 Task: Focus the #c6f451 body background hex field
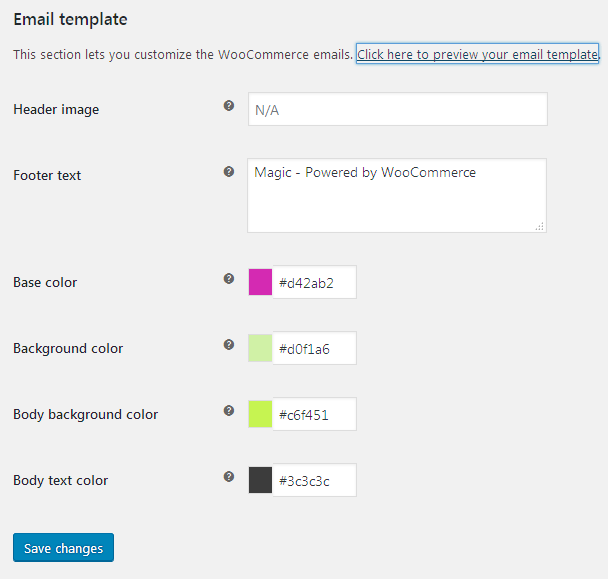(x=314, y=414)
